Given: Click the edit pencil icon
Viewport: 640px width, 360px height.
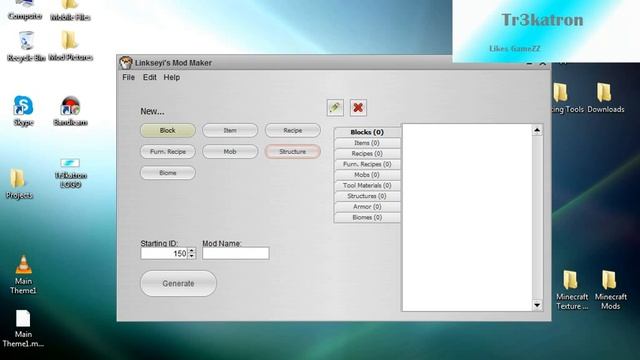Looking at the screenshot, I should point(335,108).
